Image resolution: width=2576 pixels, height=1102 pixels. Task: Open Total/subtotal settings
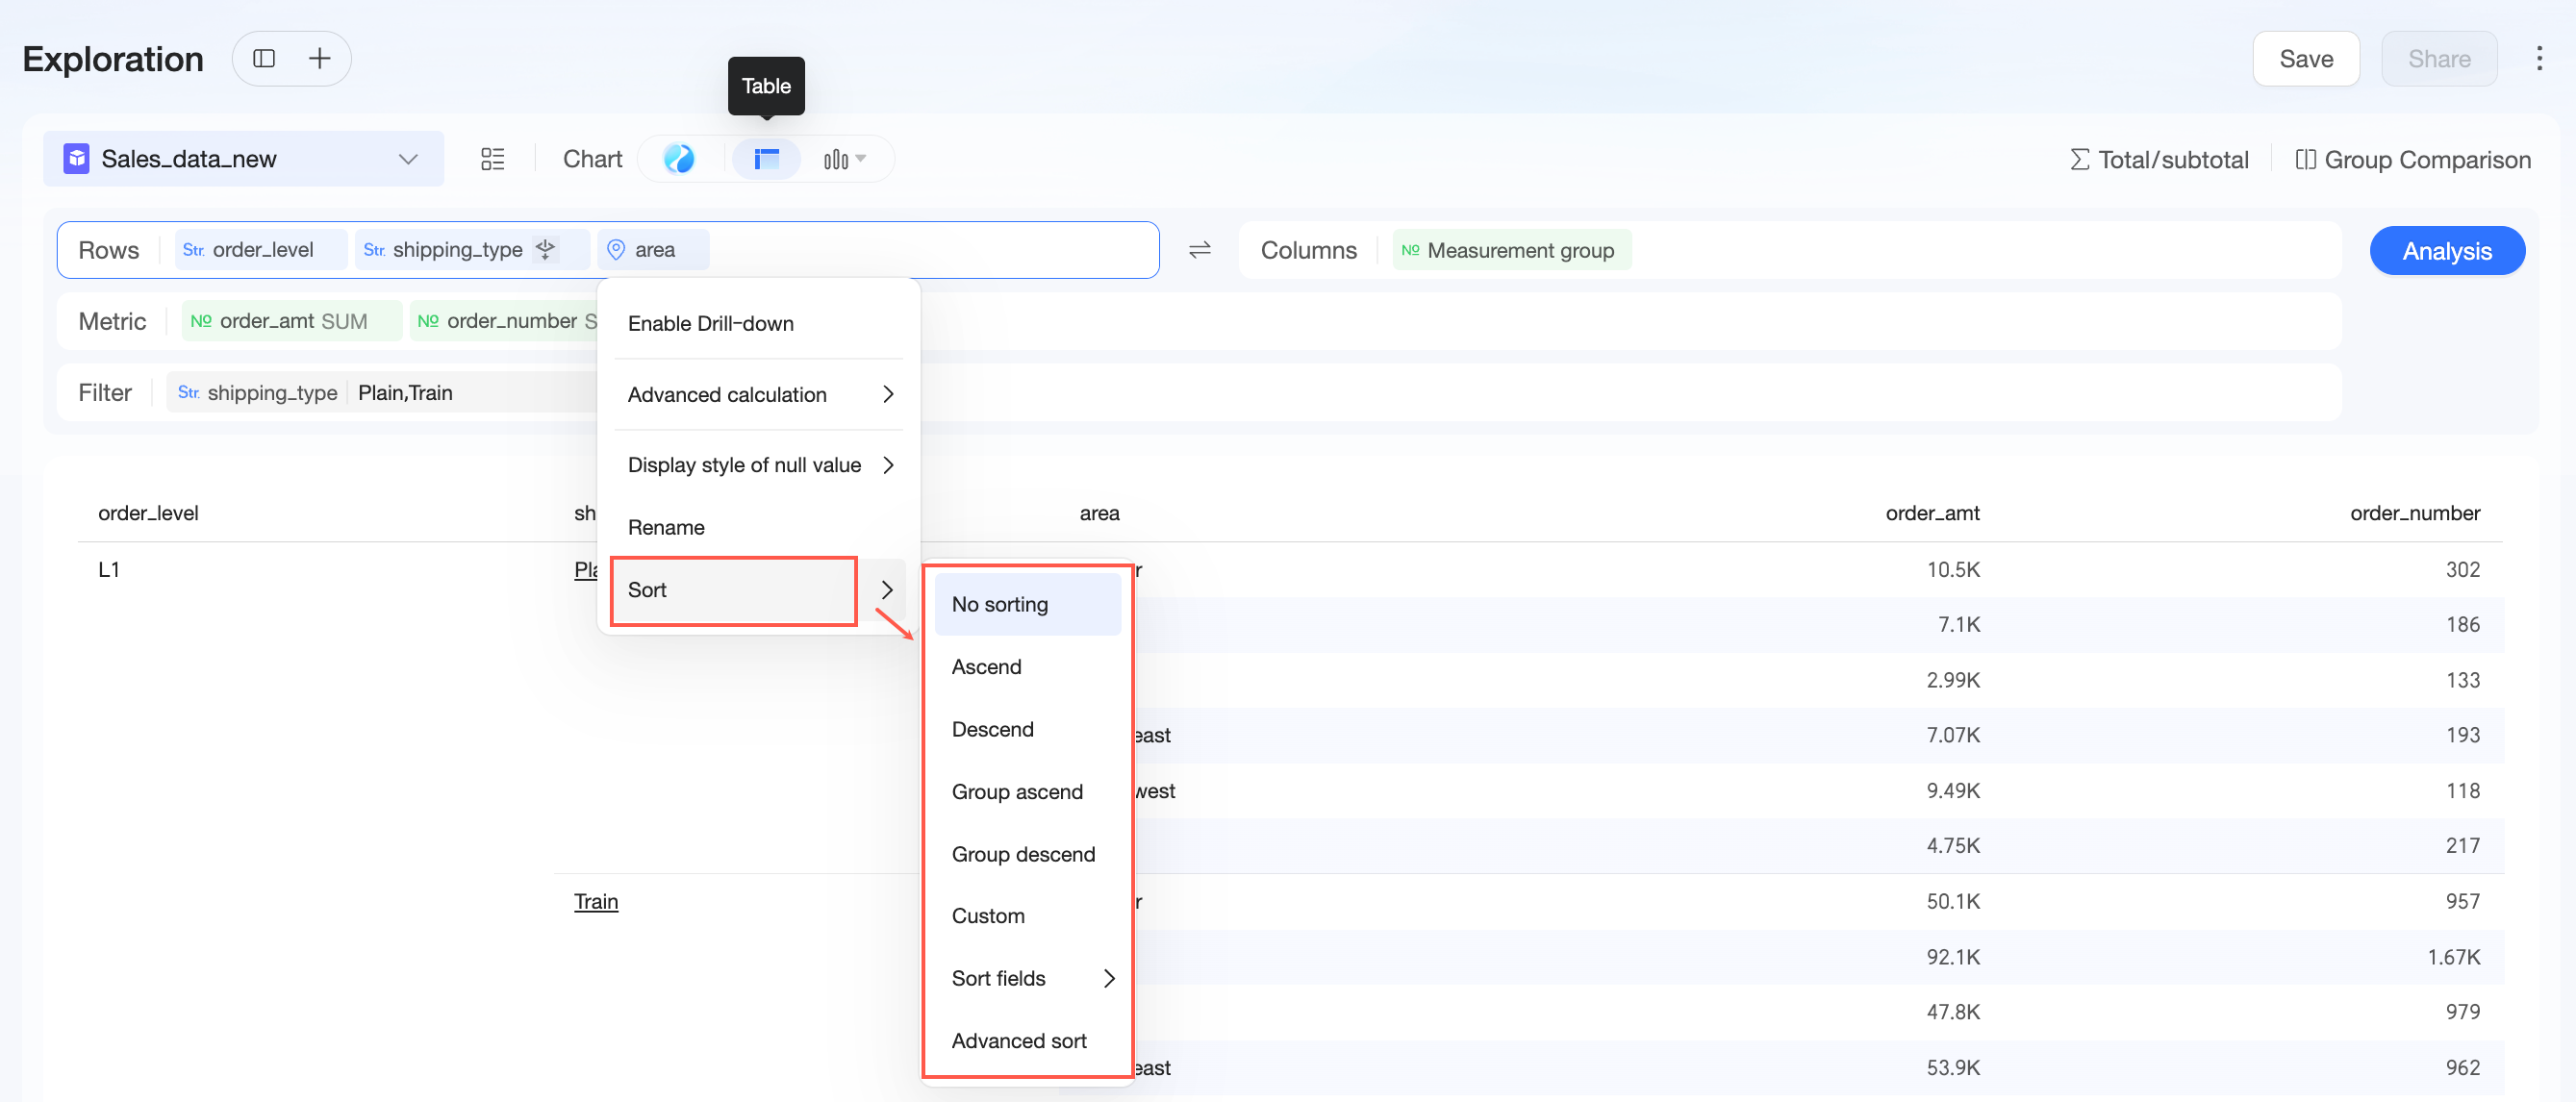2158,160
